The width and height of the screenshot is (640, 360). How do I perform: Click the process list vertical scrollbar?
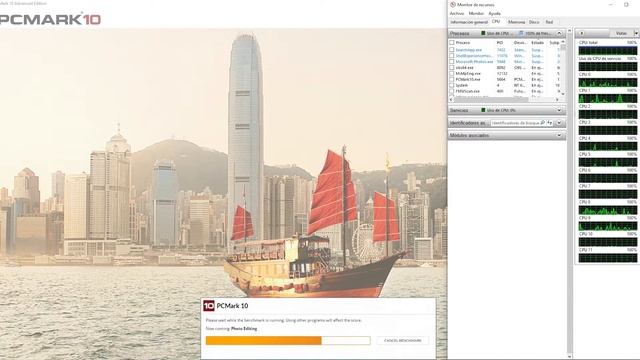point(563,68)
